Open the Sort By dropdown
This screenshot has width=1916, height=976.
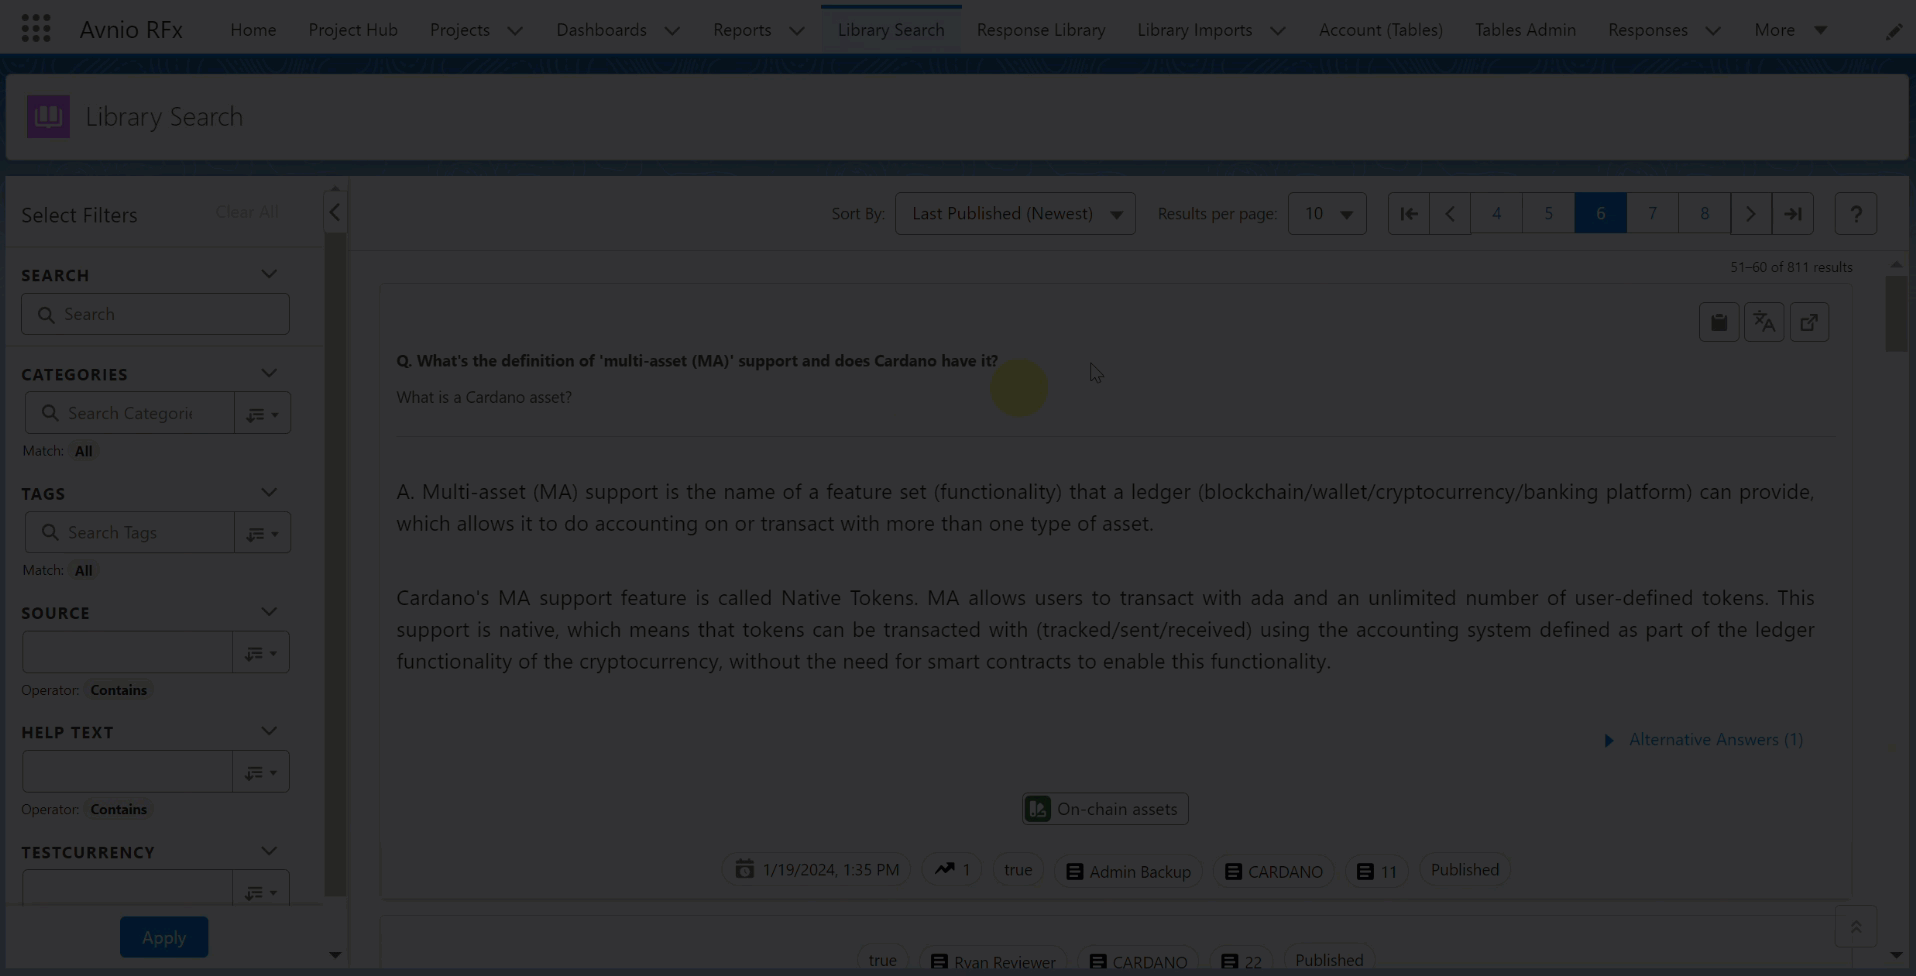click(x=1015, y=213)
